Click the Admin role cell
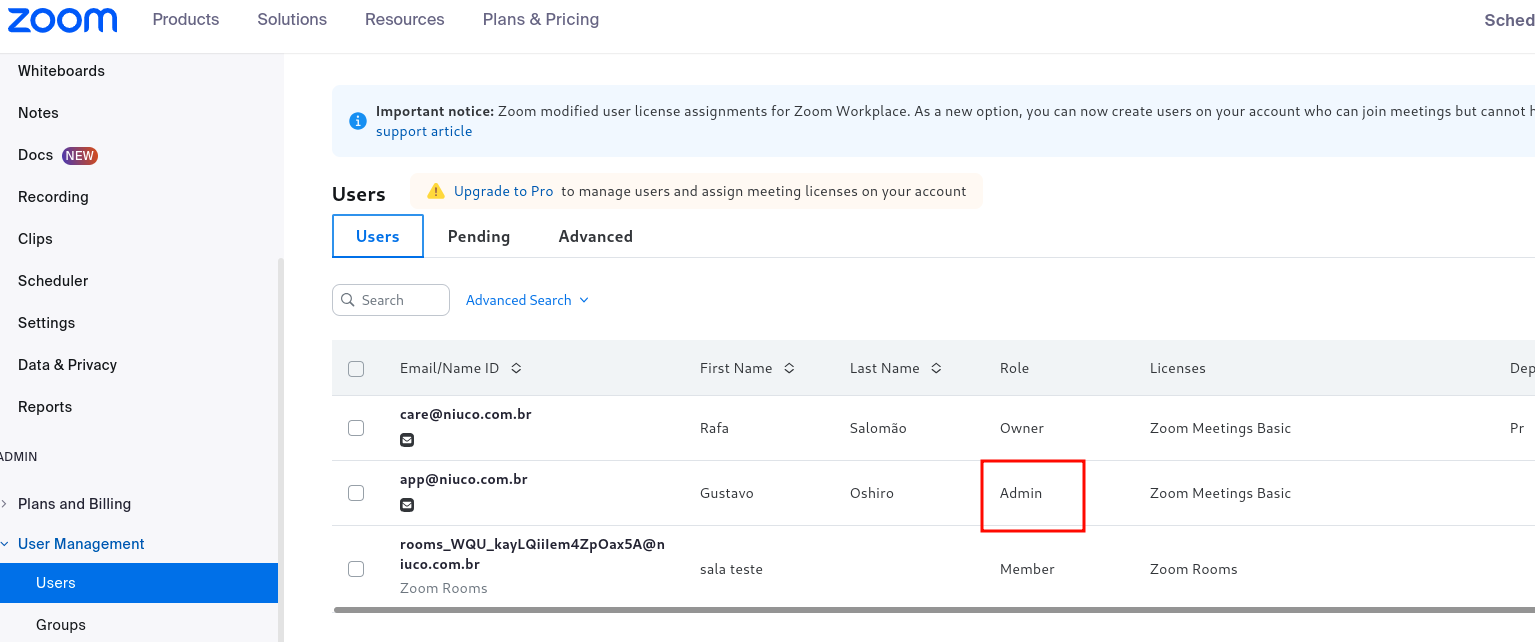The width and height of the screenshot is (1535, 642). click(1021, 493)
